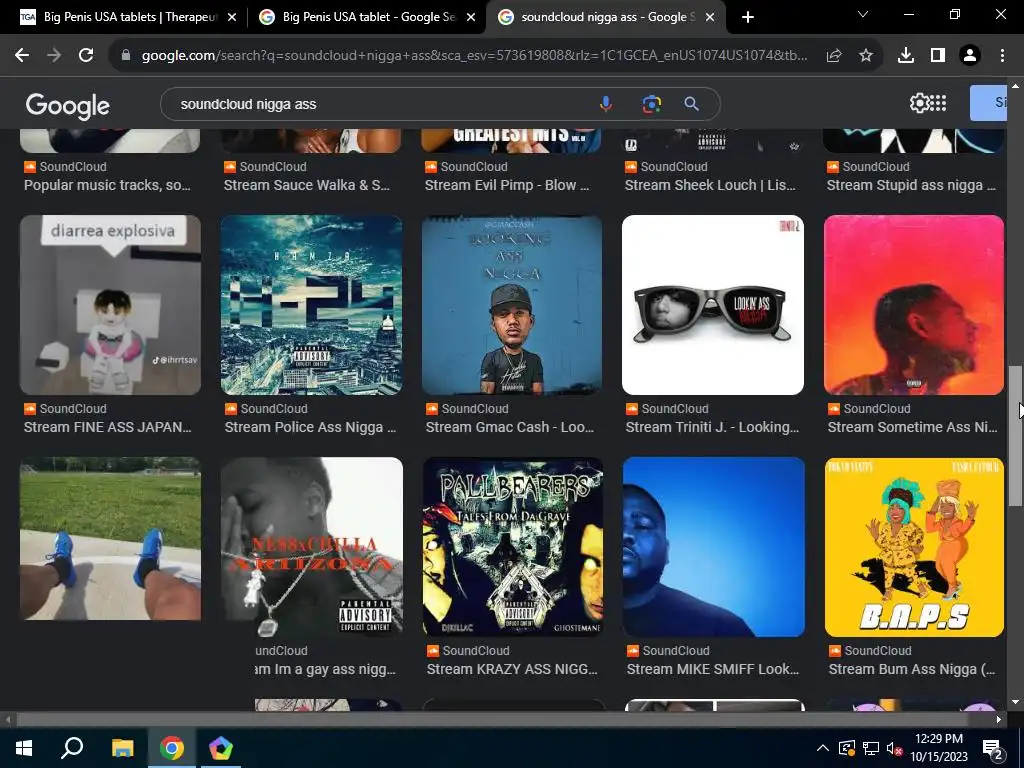Open 'Stream MIKE SMIFF Look' link
Screen dimensions: 1024x768
coord(712,669)
